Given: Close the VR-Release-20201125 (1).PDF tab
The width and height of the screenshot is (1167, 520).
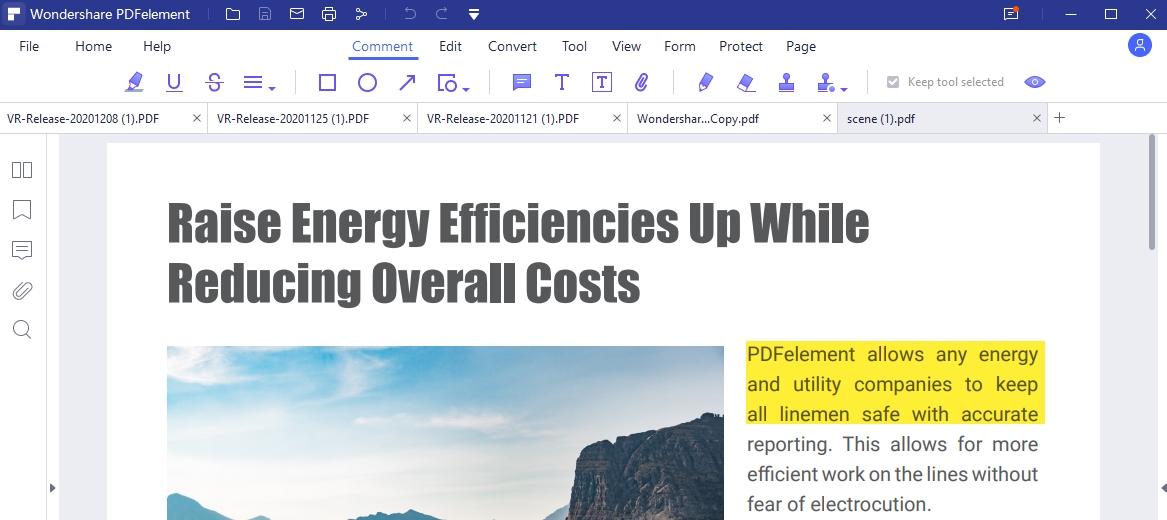Looking at the screenshot, I should pos(406,118).
